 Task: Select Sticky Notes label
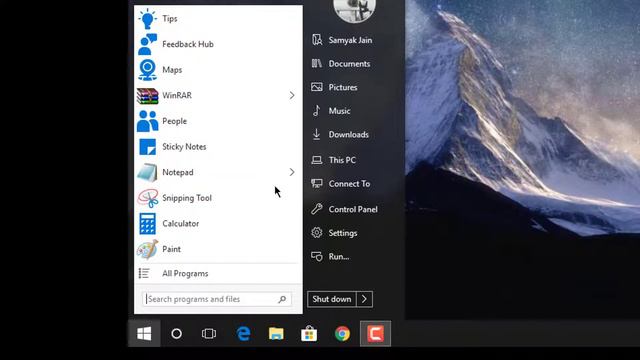(184, 147)
